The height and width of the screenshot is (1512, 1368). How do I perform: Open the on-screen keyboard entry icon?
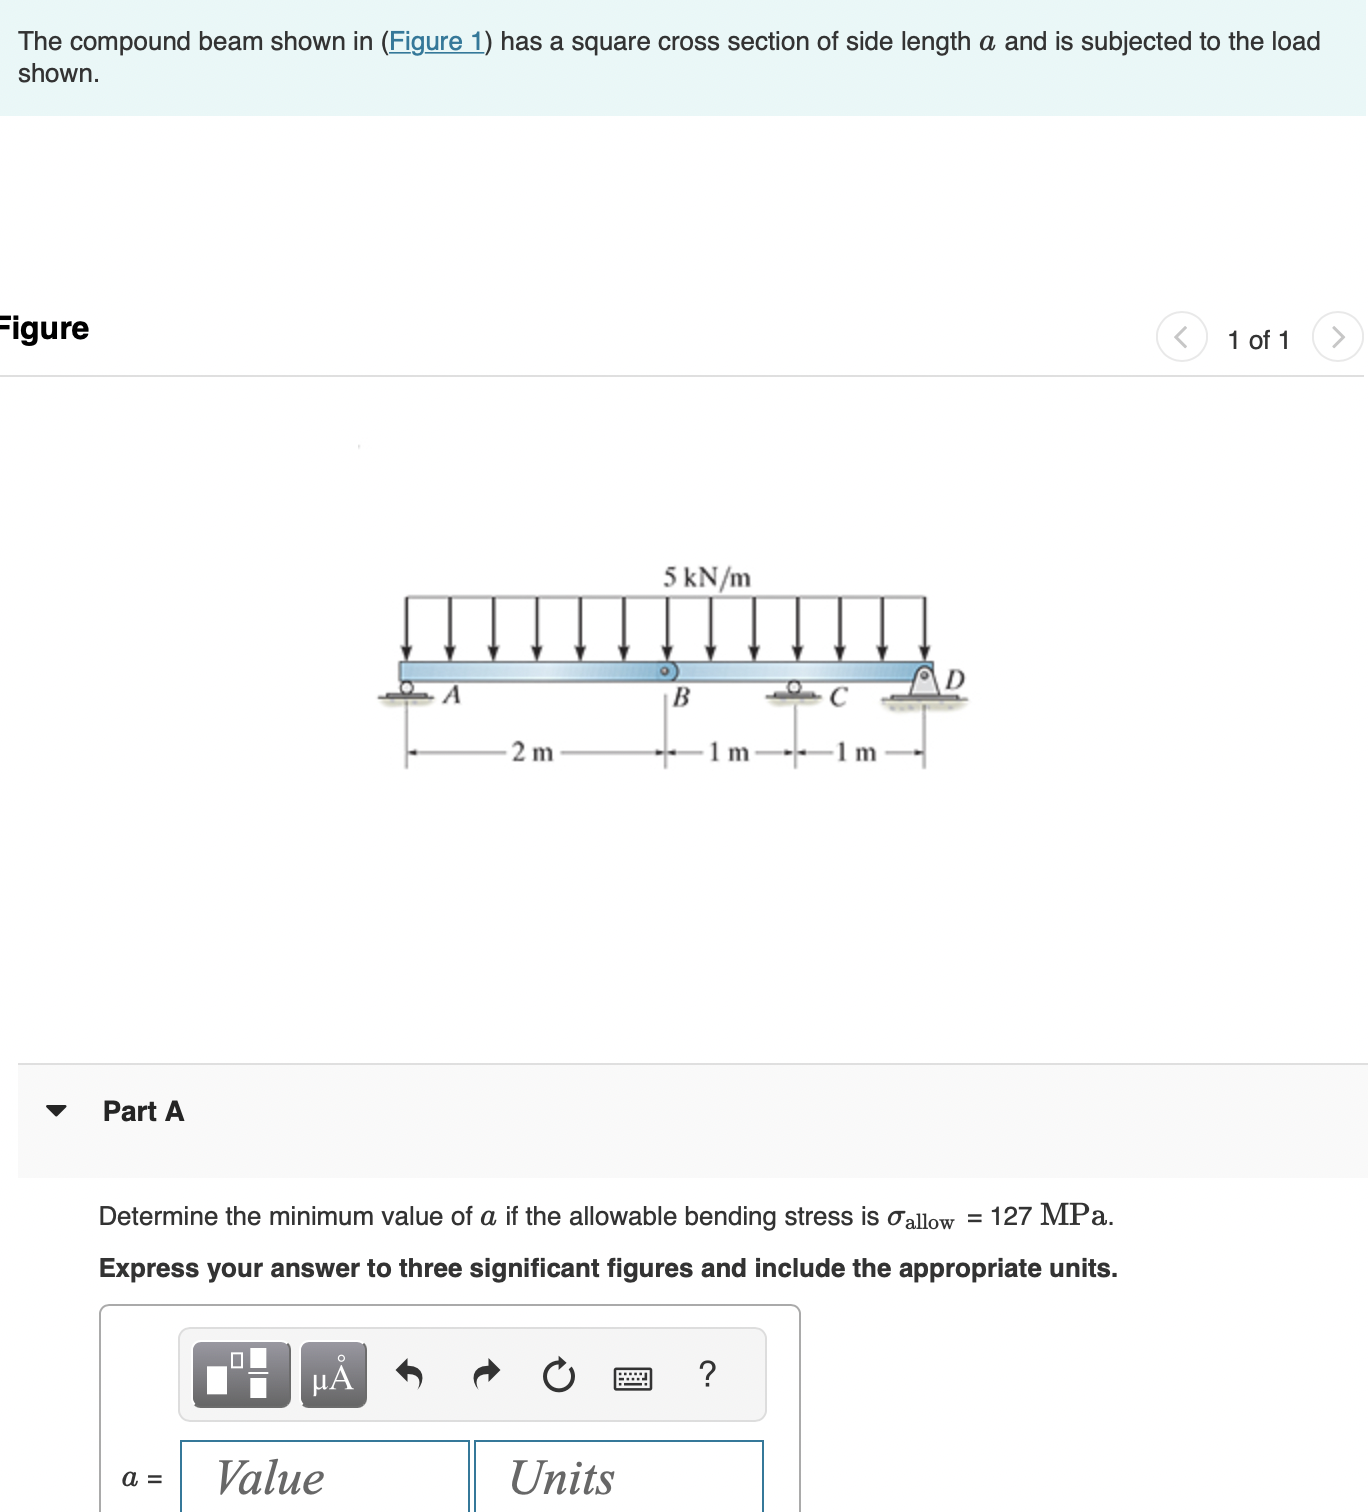point(632,1377)
